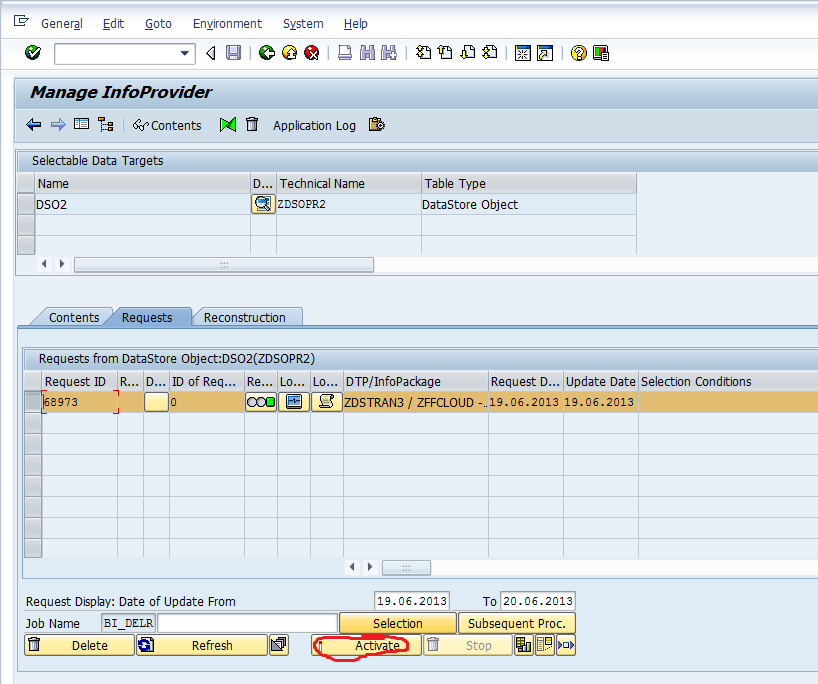818x684 pixels.
Task: Click the green activate flag icon in toolbar
Action: click(227, 125)
